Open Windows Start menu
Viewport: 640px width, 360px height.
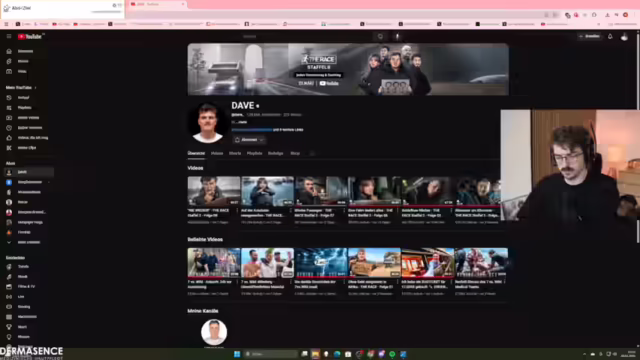[x=237, y=354]
